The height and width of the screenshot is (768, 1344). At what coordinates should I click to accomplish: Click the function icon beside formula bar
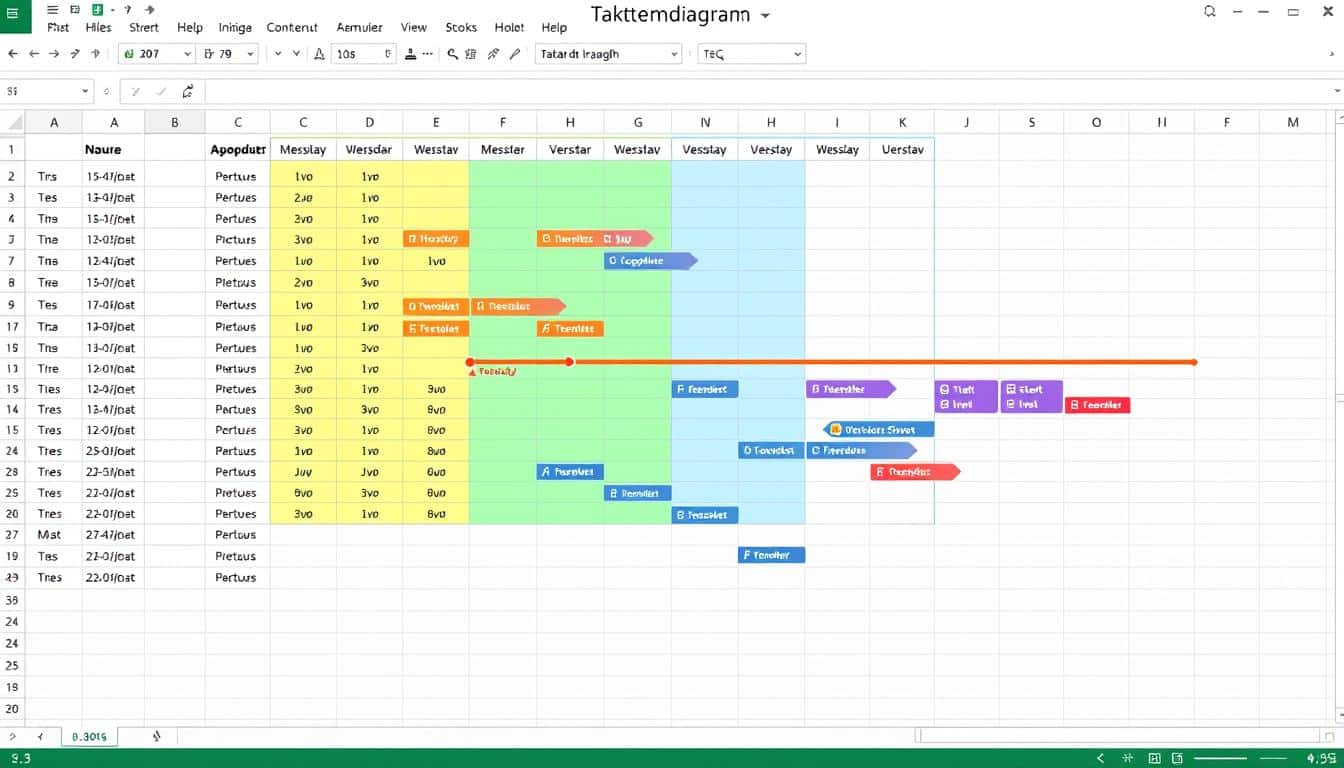(187, 91)
